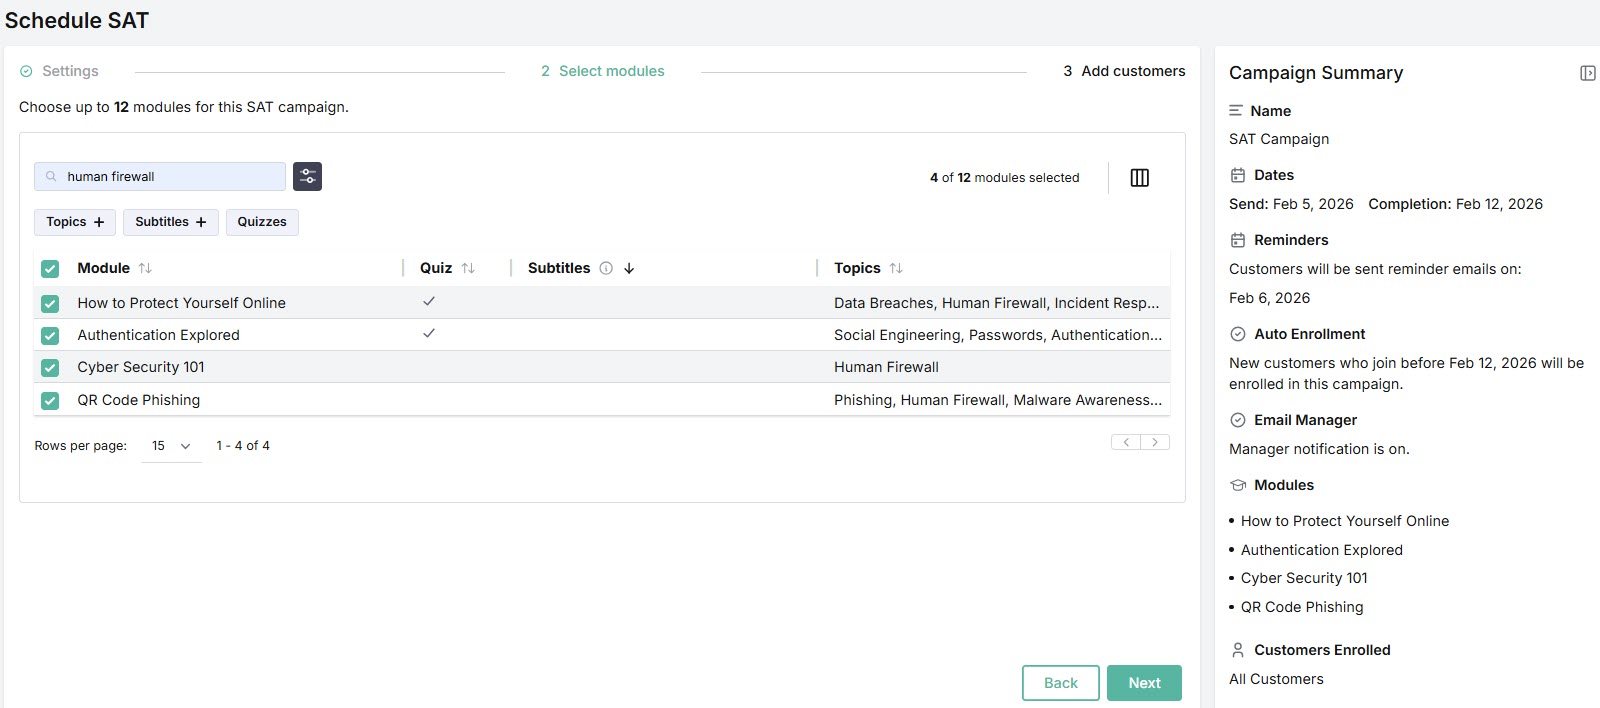
Task: Go to the Settings step
Action: 60,71
